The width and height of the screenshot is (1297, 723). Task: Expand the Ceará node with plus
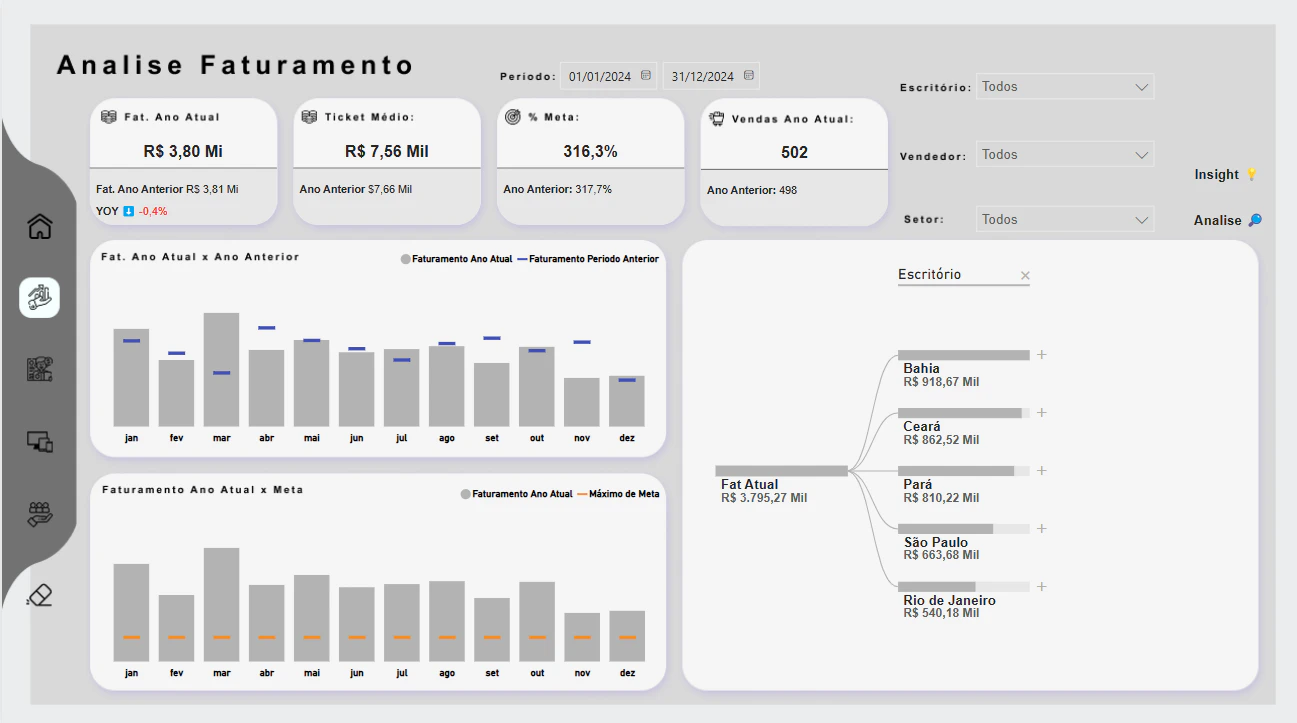point(1041,413)
